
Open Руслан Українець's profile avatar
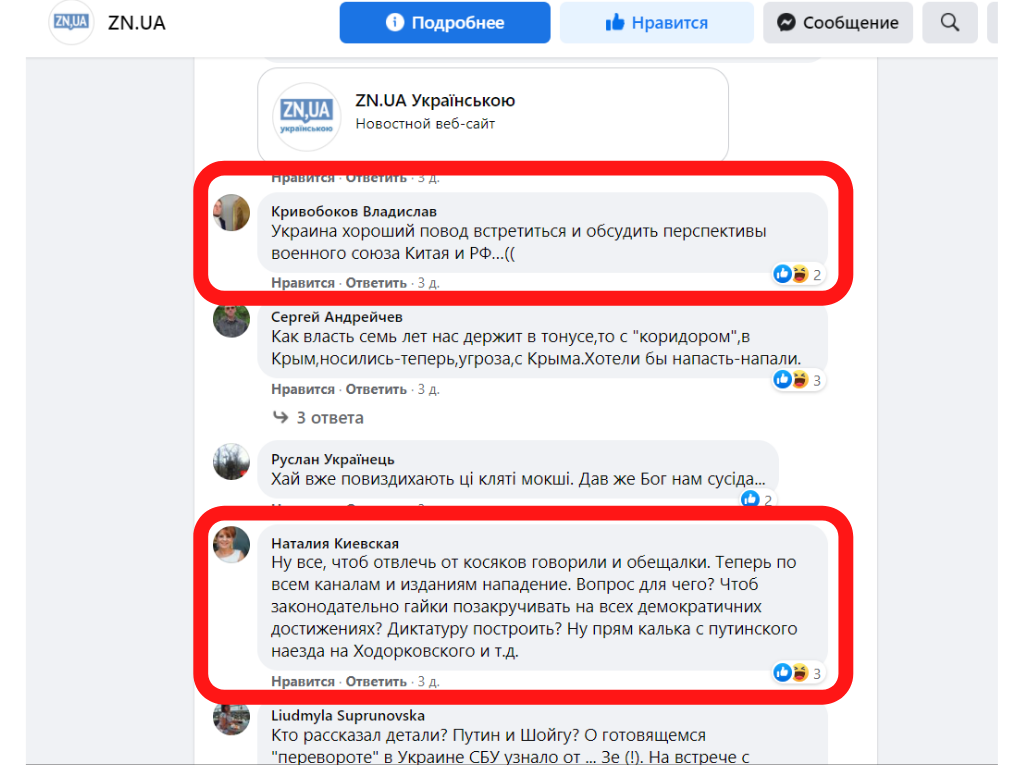tap(232, 461)
